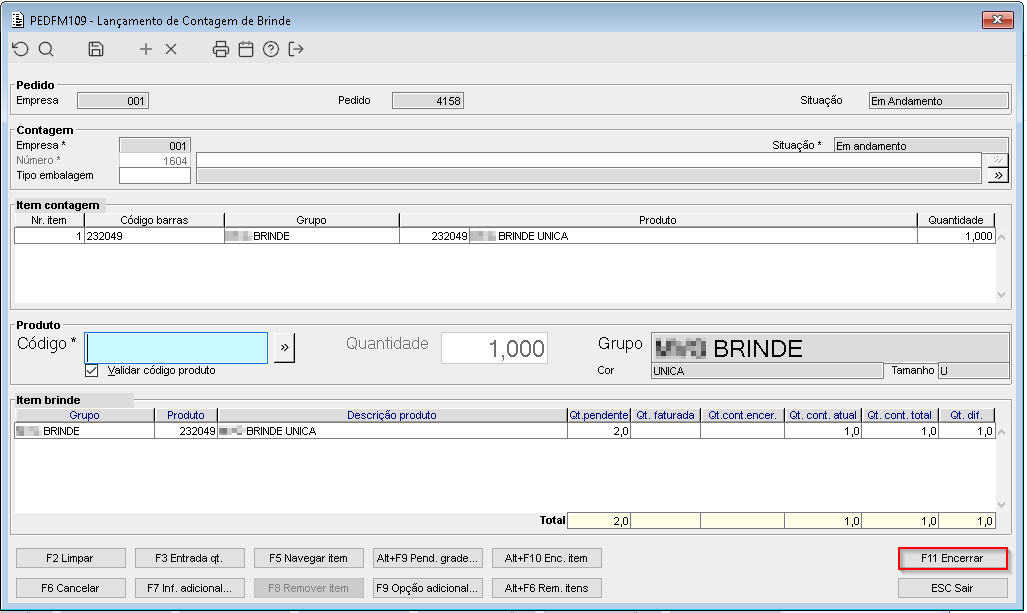
Task: Click Qt. cont. atual column header
Action: [823, 415]
